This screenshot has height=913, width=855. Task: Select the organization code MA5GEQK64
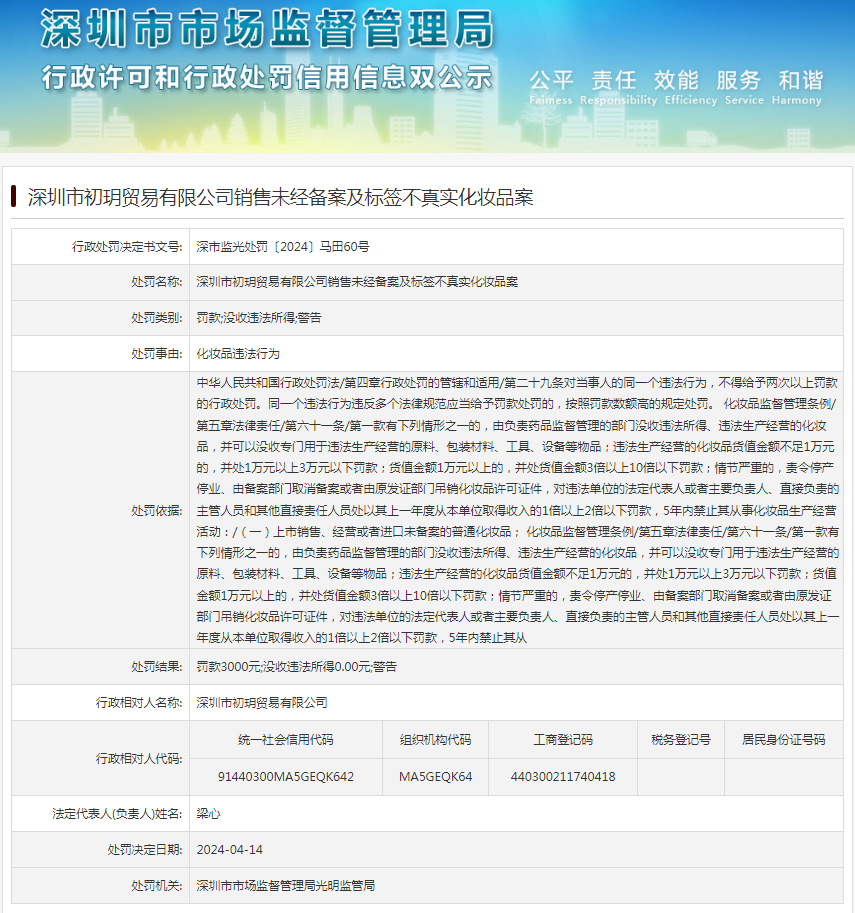(435, 777)
